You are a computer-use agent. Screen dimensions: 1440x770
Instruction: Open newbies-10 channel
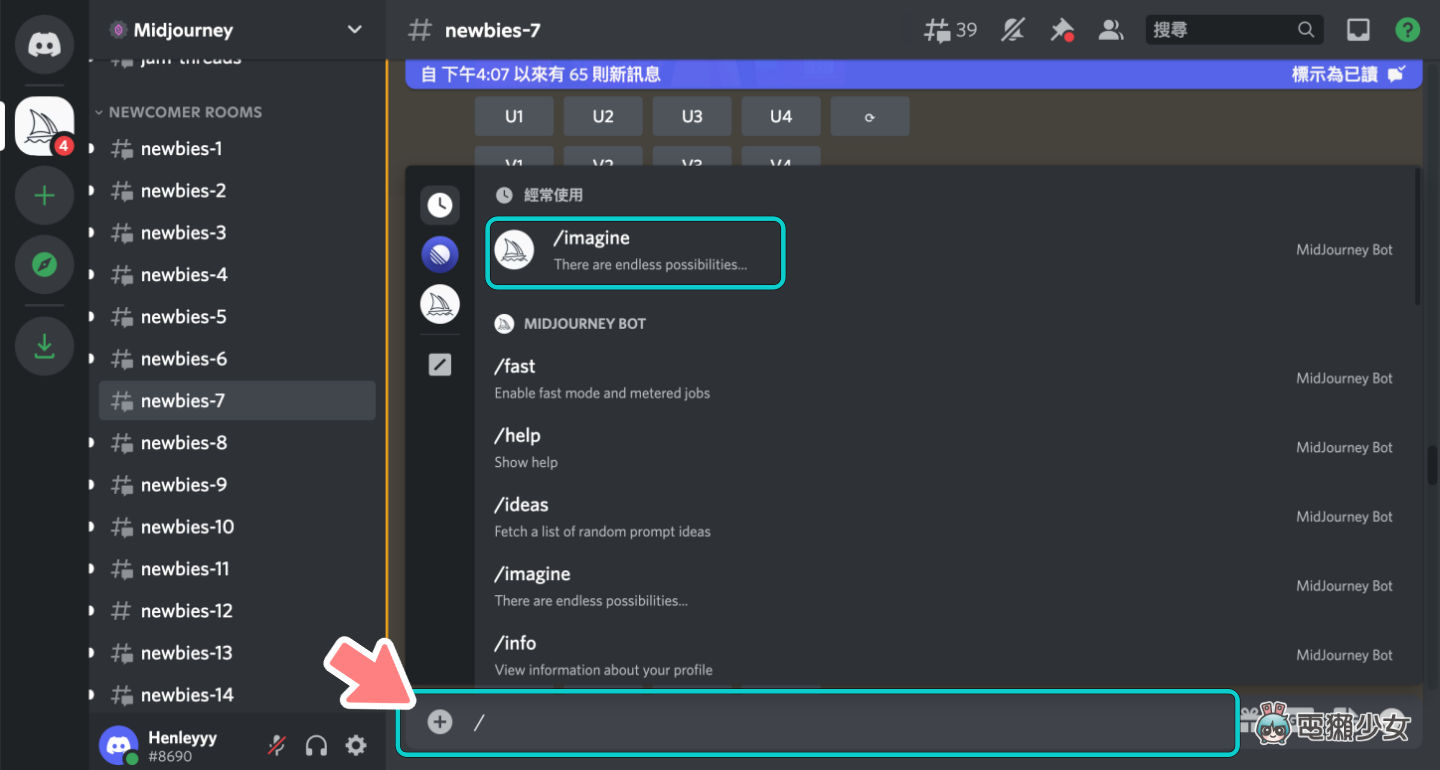(236, 527)
